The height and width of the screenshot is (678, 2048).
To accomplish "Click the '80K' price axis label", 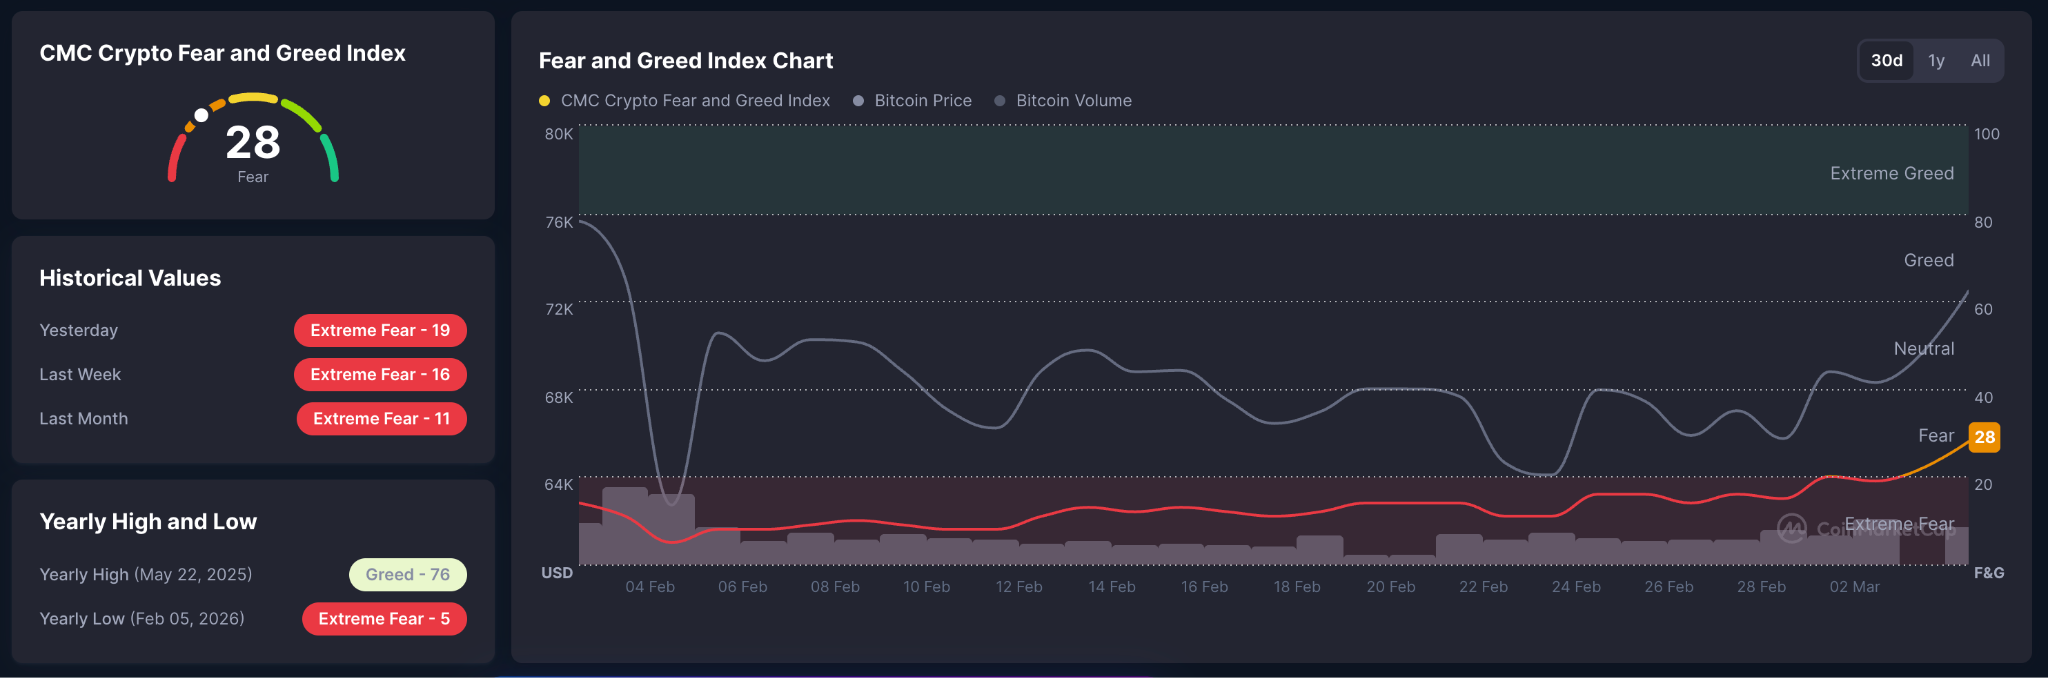I will point(559,134).
